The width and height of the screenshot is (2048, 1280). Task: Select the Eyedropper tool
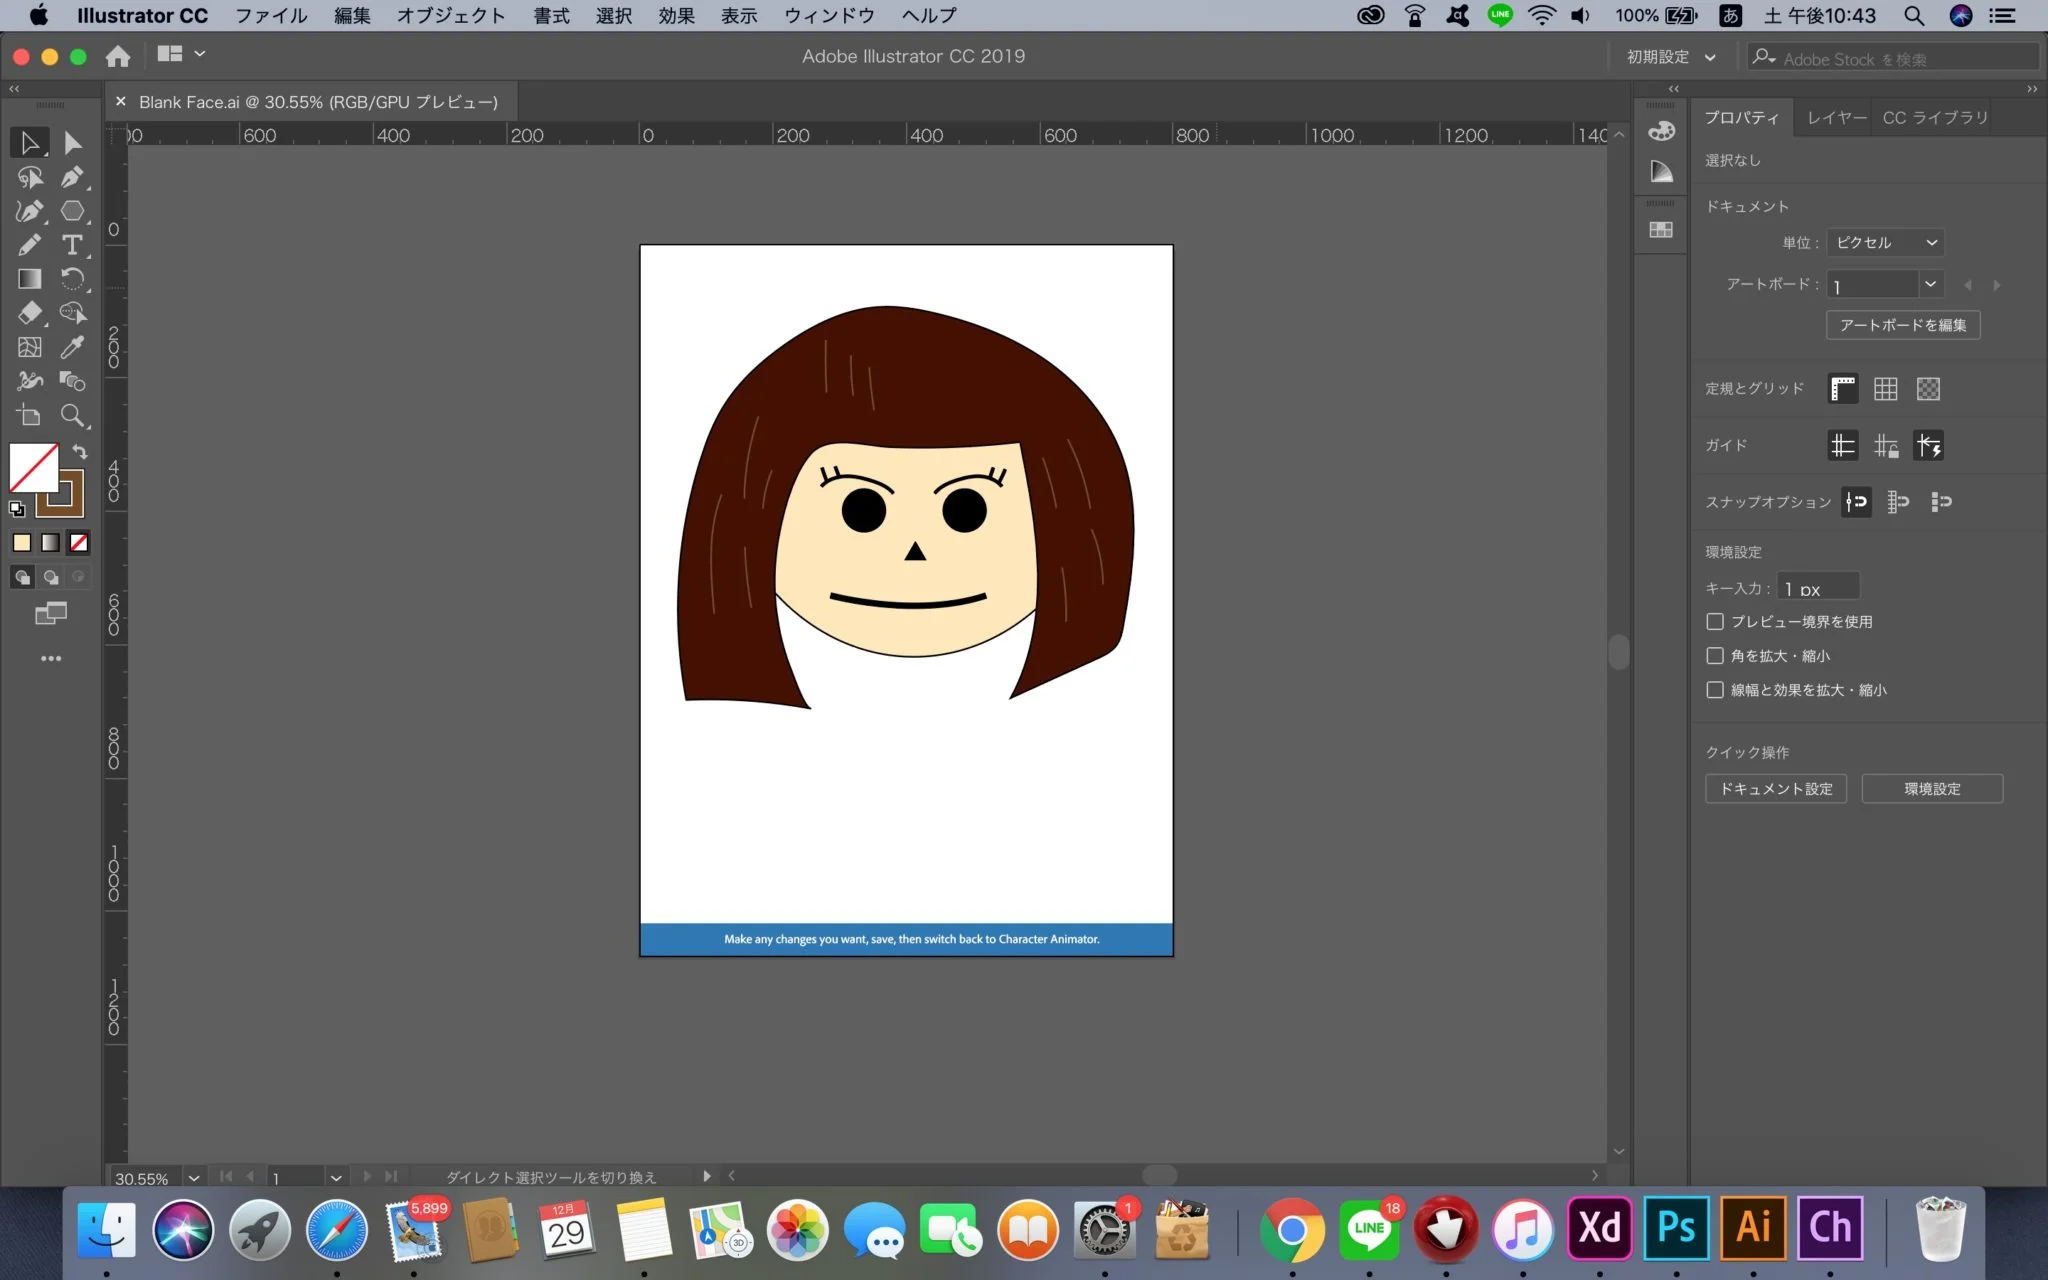pos(72,347)
